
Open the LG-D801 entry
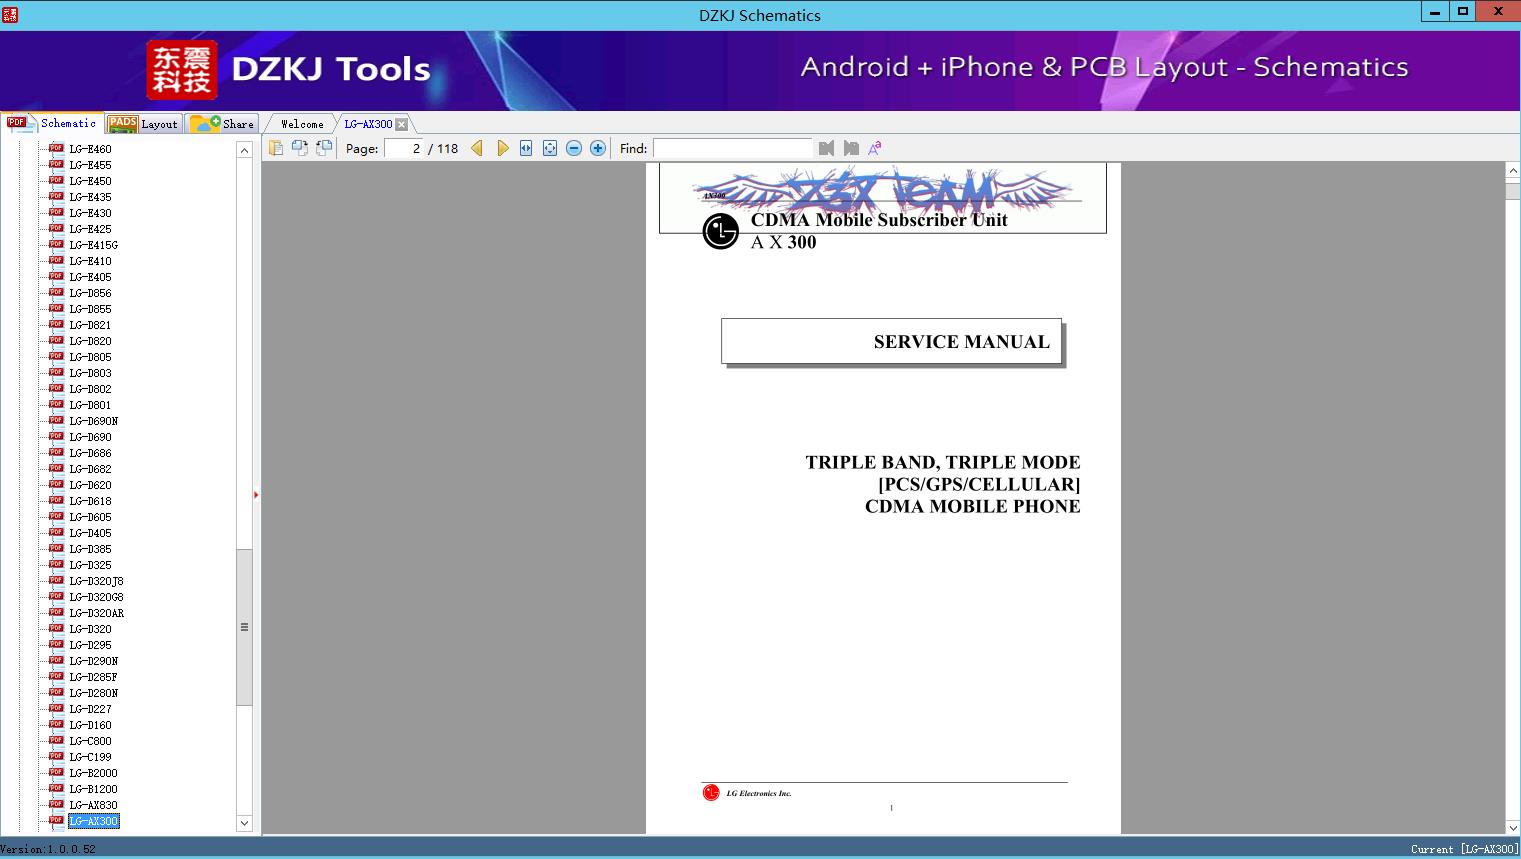[90, 405]
